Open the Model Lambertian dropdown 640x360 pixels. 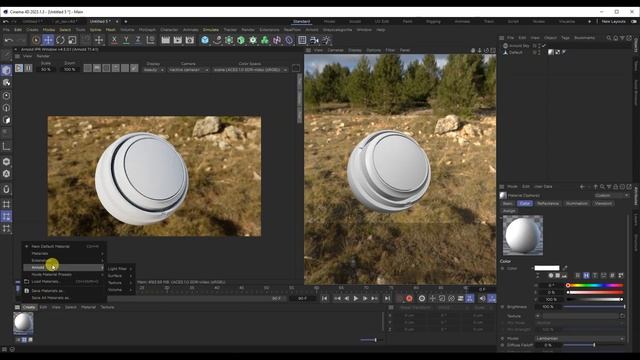(580, 338)
